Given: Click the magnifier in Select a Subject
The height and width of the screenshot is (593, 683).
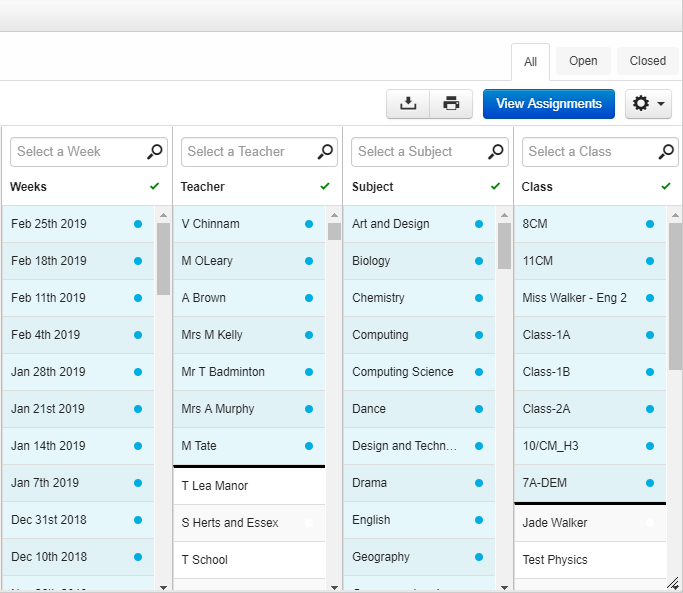Looking at the screenshot, I should click(x=495, y=152).
